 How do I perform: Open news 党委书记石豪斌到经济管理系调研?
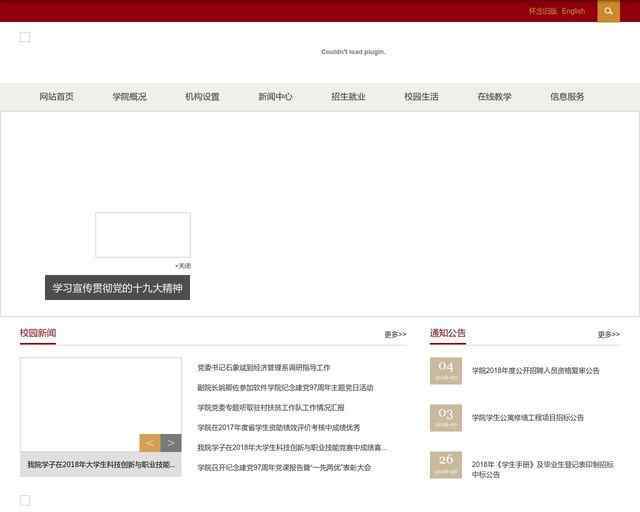[x=264, y=367]
